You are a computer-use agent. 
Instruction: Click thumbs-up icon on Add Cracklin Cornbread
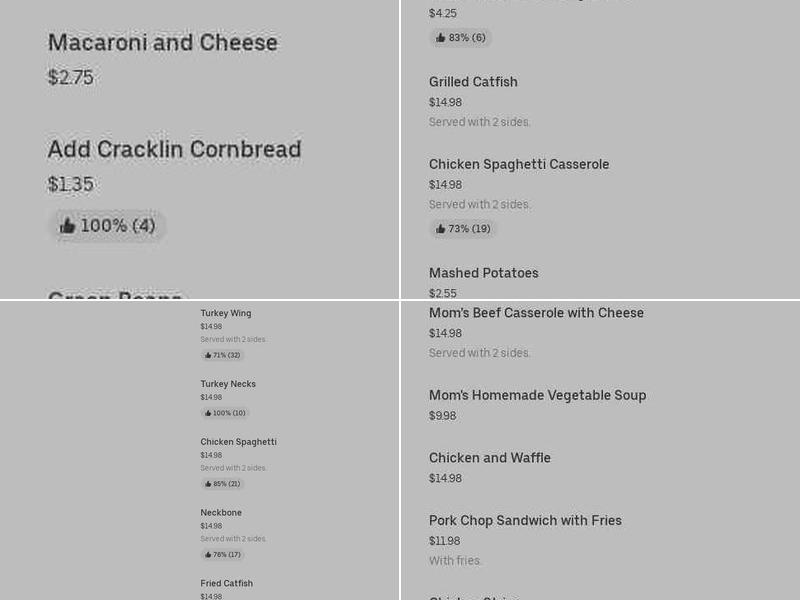(x=68, y=226)
